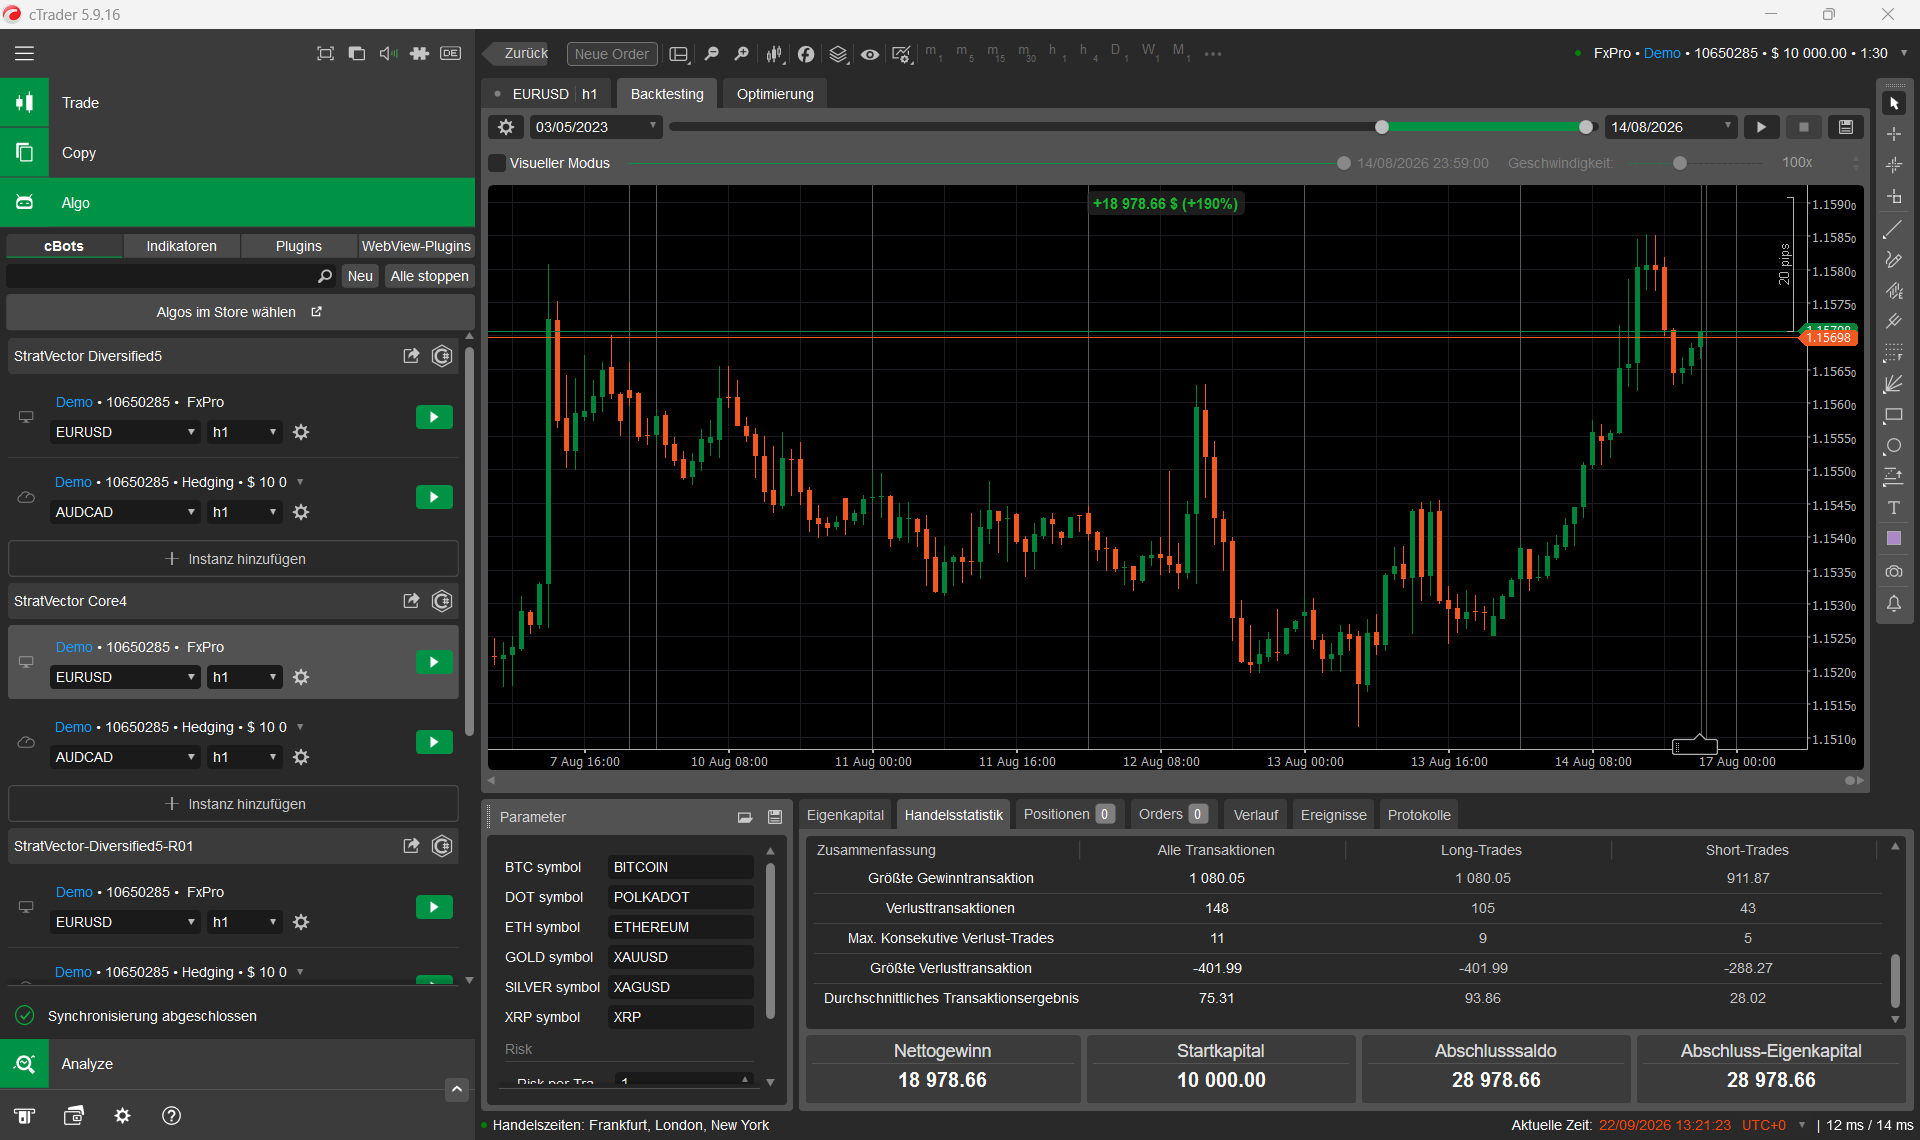
Task: Zoom out the chart with magnifier minus
Action: (711, 54)
